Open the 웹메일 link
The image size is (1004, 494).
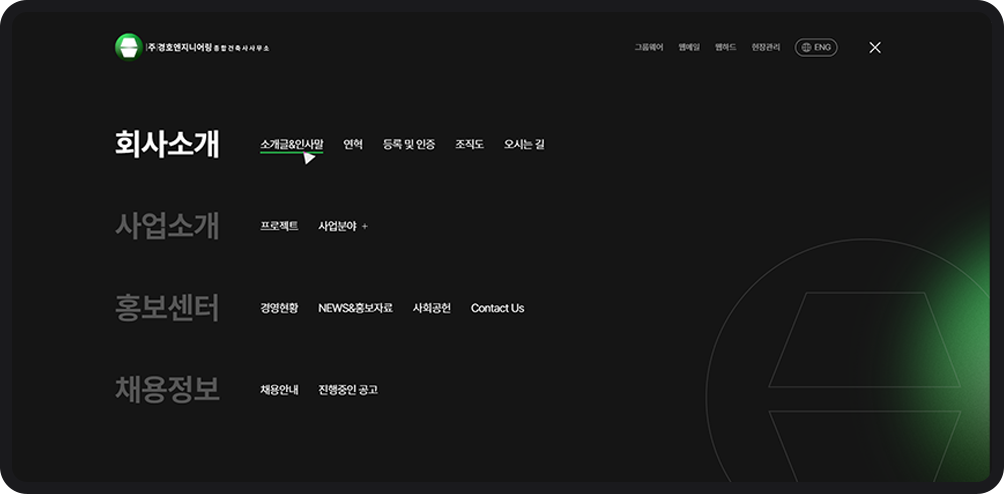[689, 47]
